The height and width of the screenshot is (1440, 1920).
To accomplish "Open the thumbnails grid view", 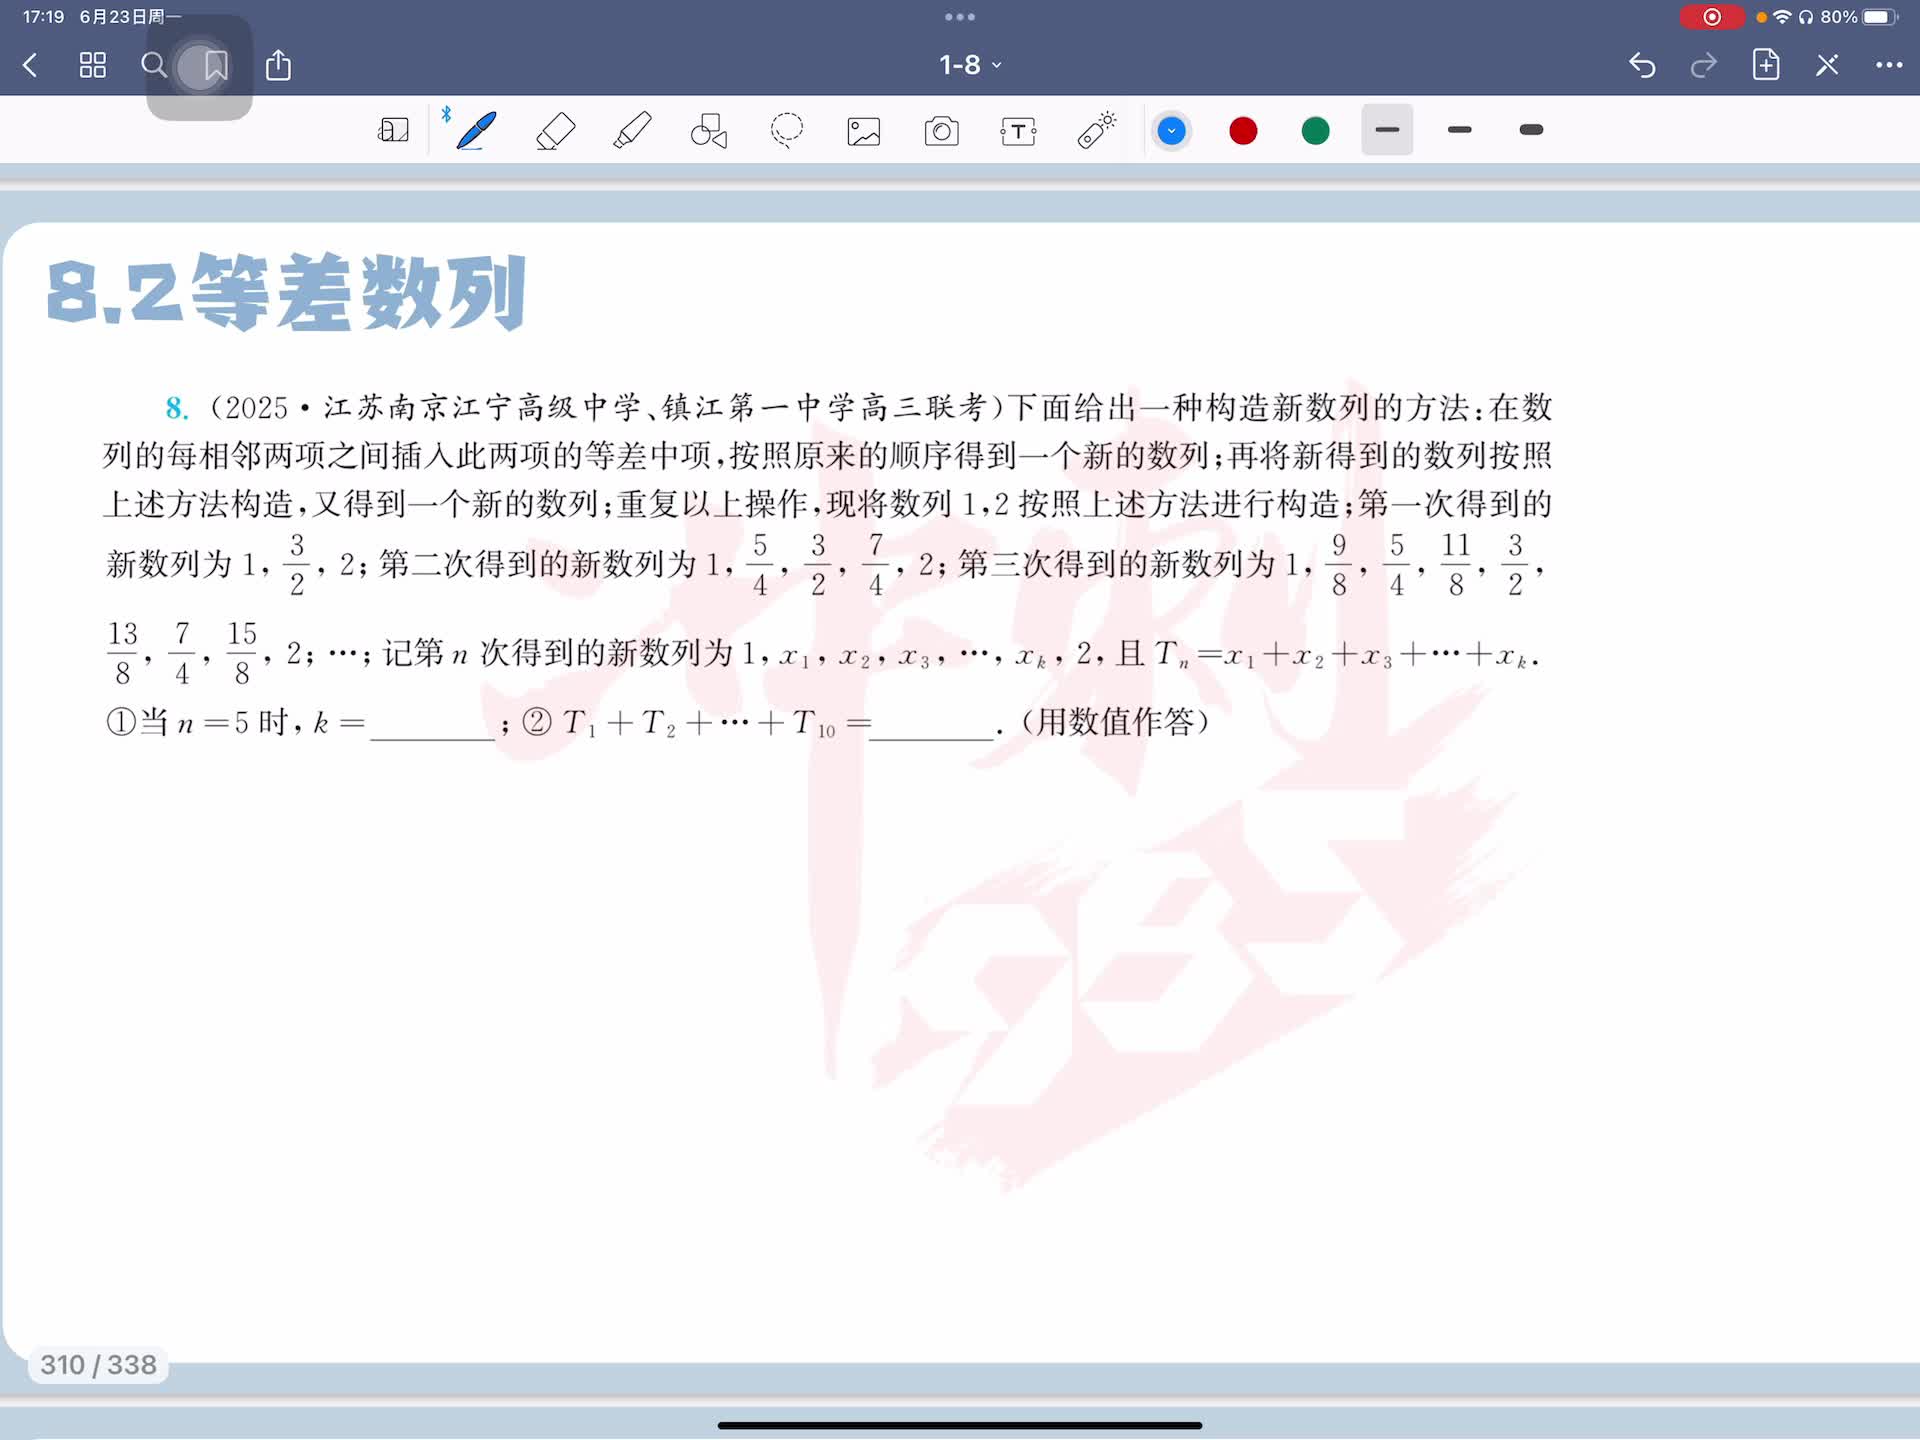I will (x=93, y=65).
